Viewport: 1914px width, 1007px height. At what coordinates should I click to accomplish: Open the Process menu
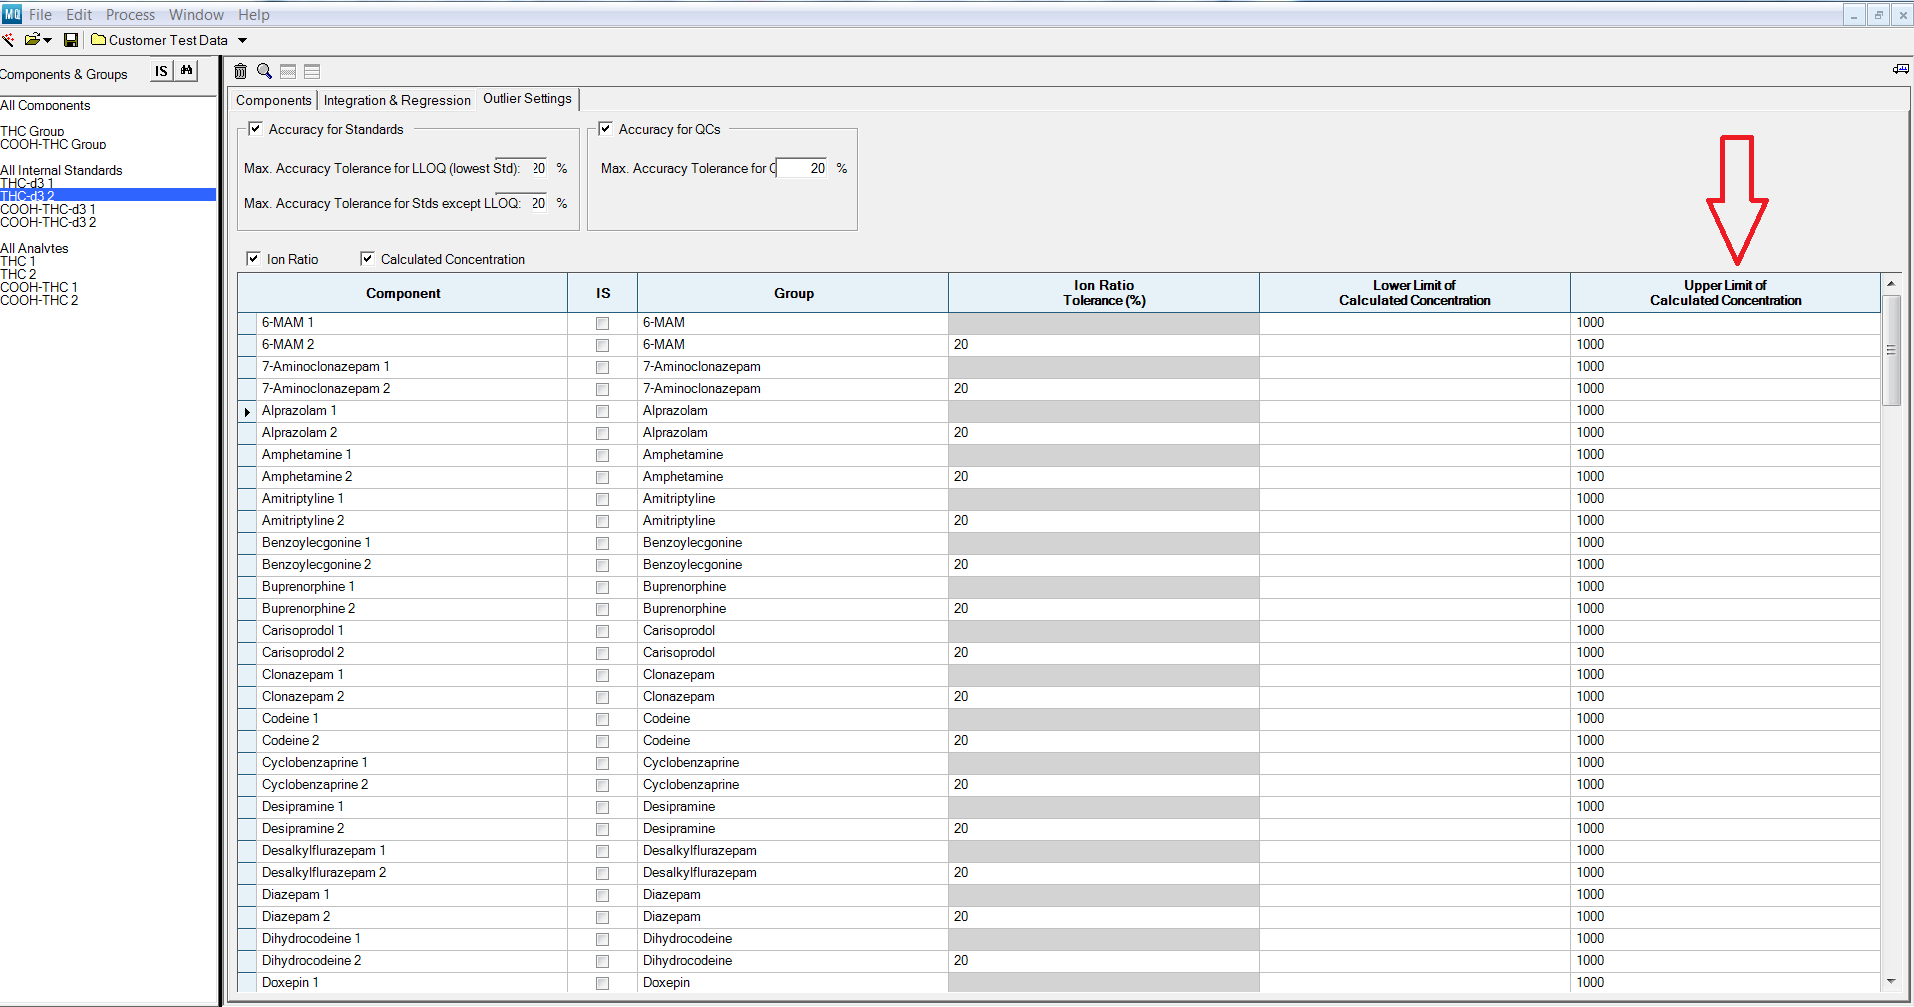click(130, 15)
